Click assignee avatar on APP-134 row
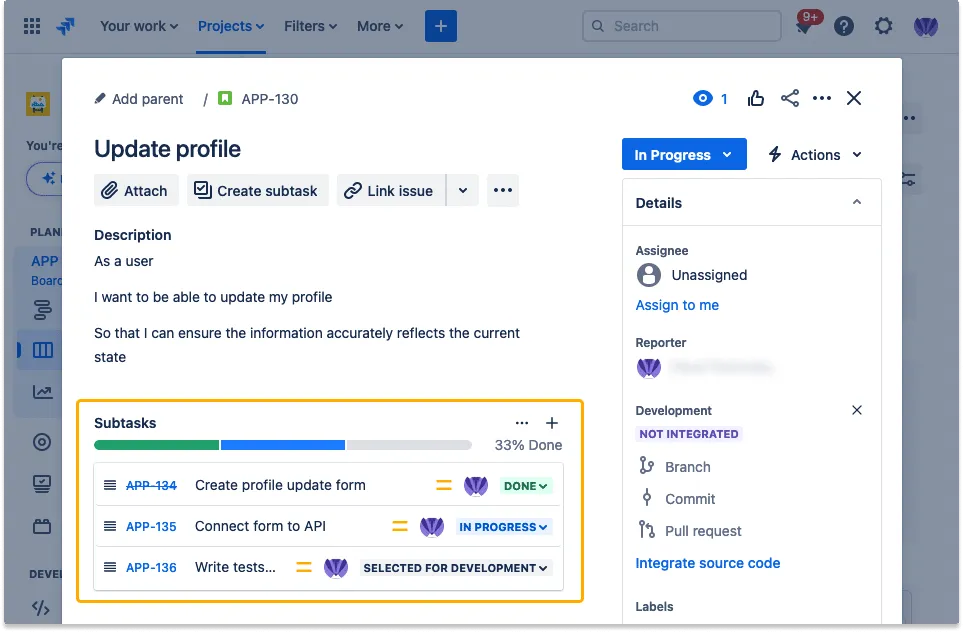 pos(475,486)
